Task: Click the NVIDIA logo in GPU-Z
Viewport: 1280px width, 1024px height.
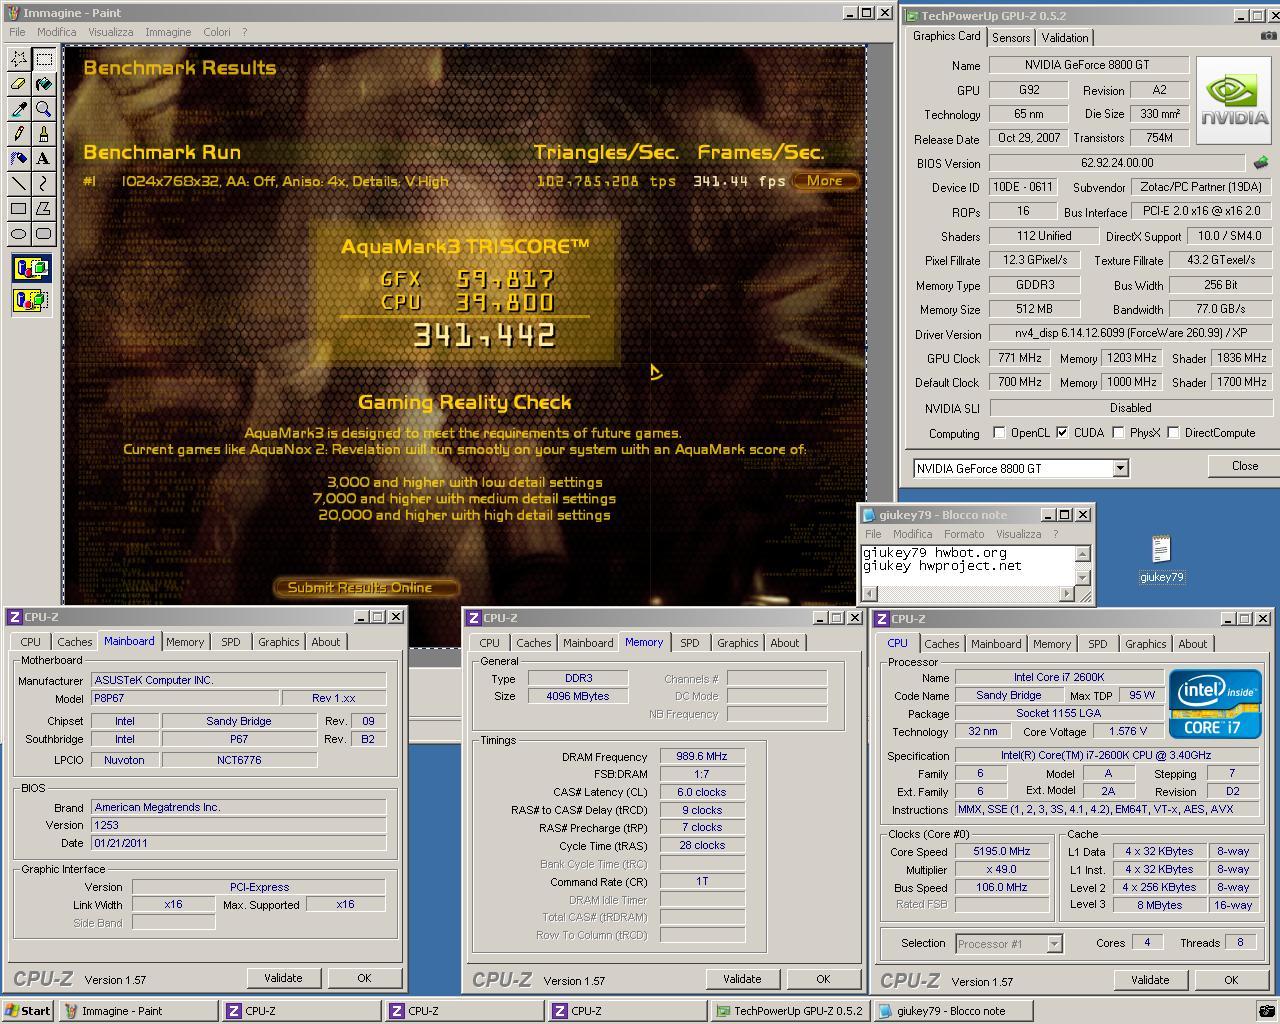Action: [x=1235, y=100]
